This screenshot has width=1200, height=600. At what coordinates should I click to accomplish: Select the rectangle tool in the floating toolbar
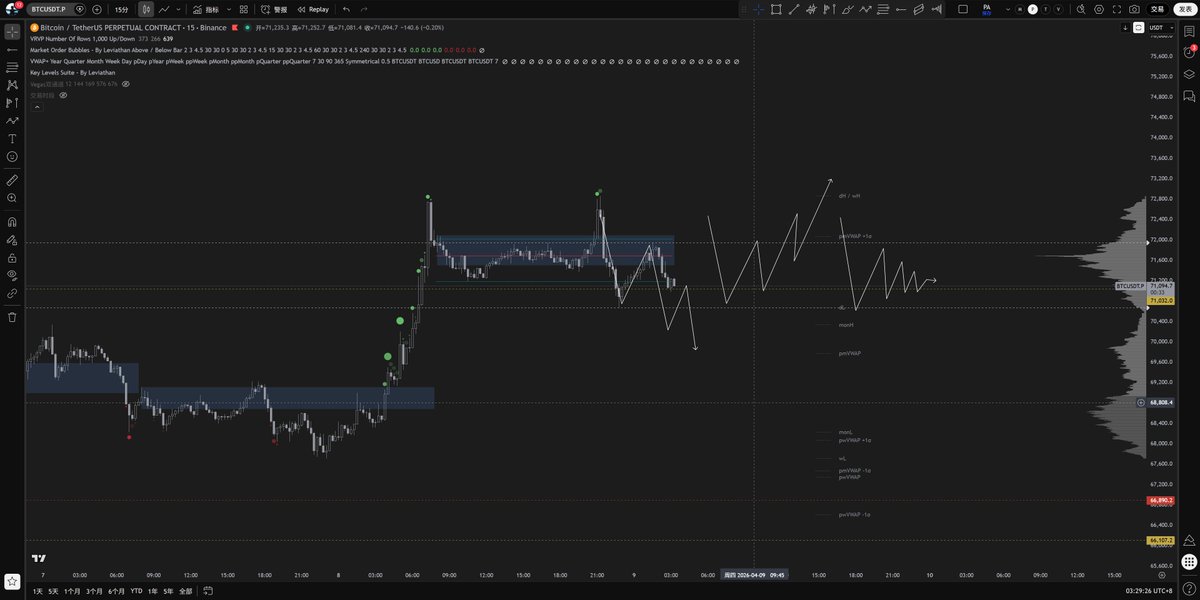click(x=776, y=9)
